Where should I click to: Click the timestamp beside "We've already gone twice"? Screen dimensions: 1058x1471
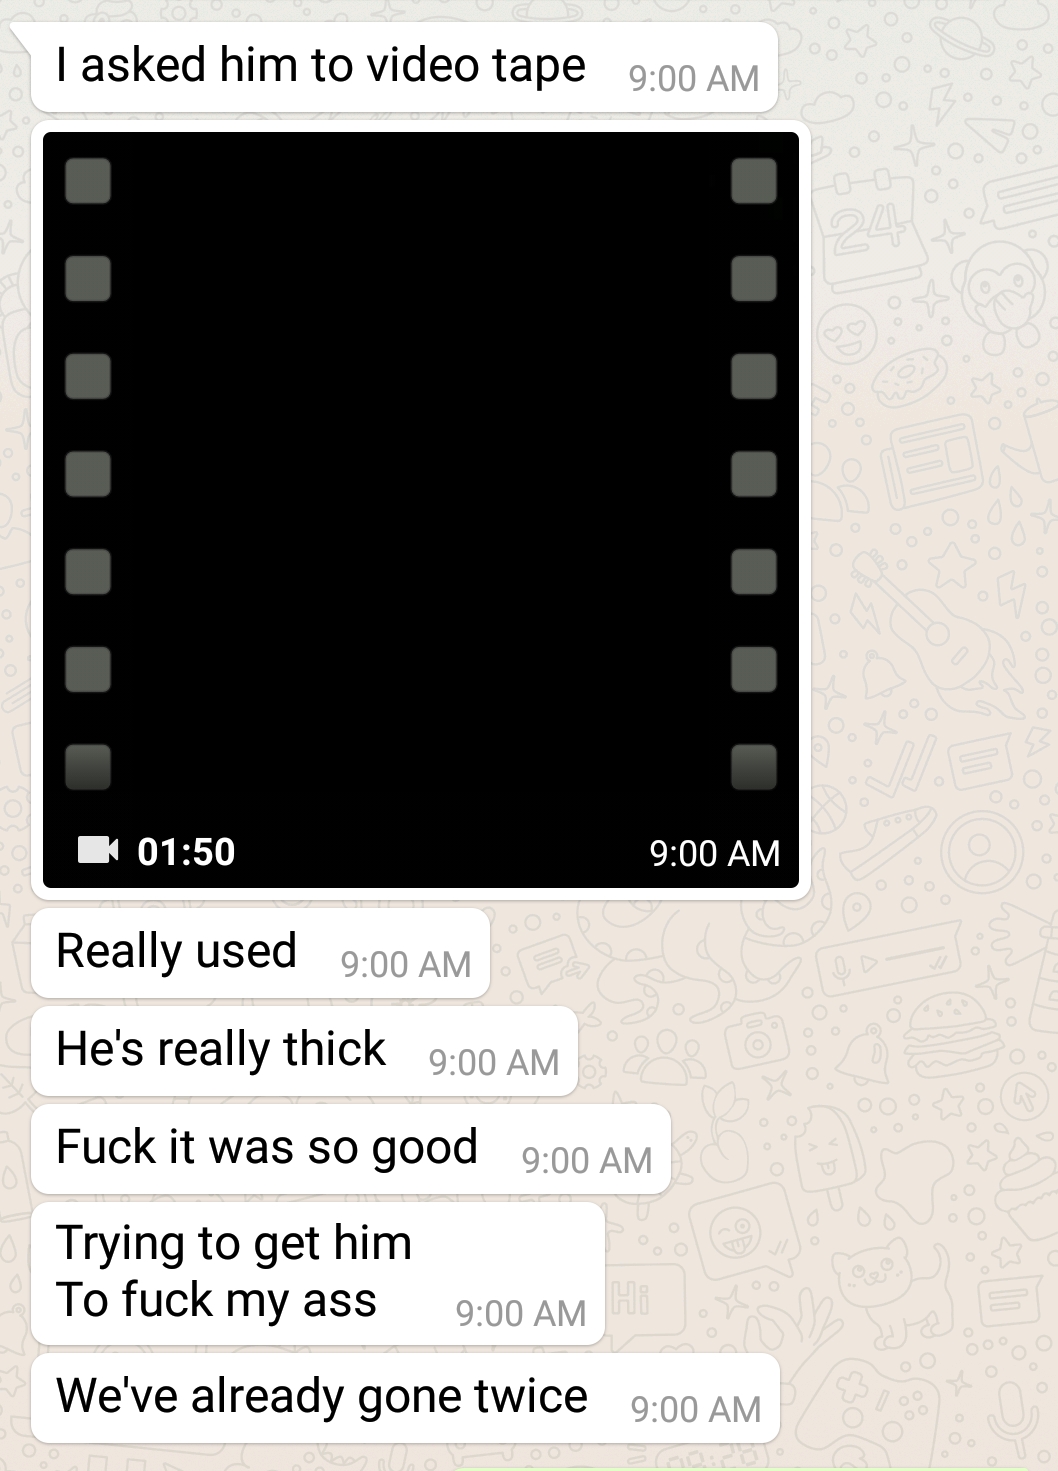tap(696, 1410)
